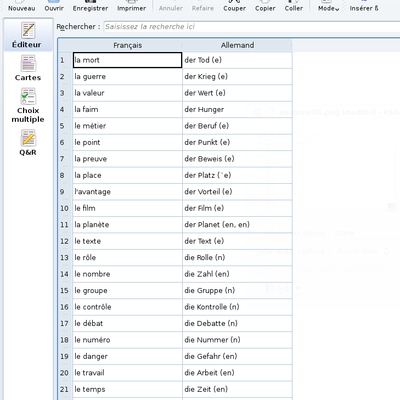Select cell 'le texte'
400x400 pixels.
pyautogui.click(x=127, y=241)
